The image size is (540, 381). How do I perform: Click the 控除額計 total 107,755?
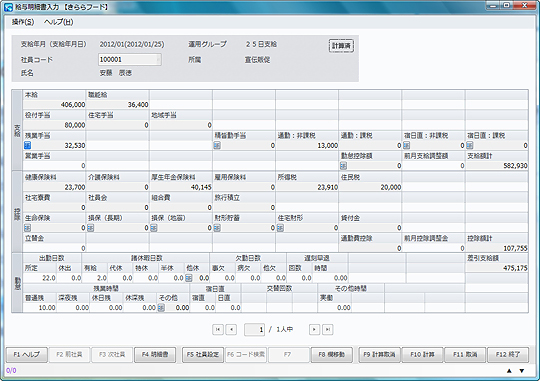tap(497, 248)
